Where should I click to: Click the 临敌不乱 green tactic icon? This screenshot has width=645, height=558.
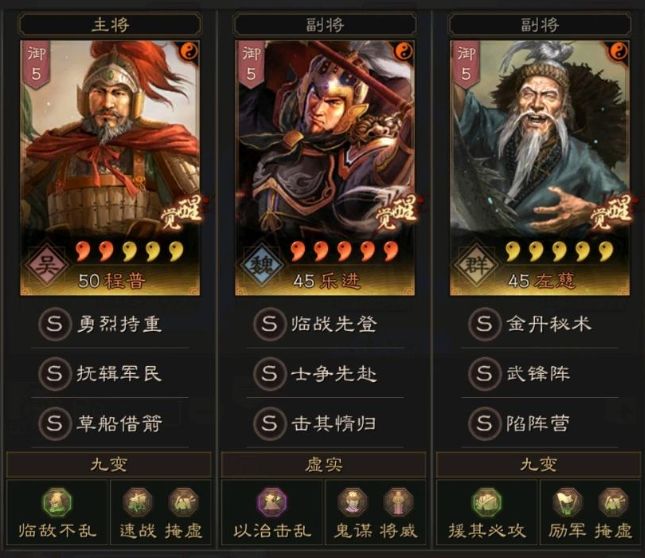coord(57,502)
